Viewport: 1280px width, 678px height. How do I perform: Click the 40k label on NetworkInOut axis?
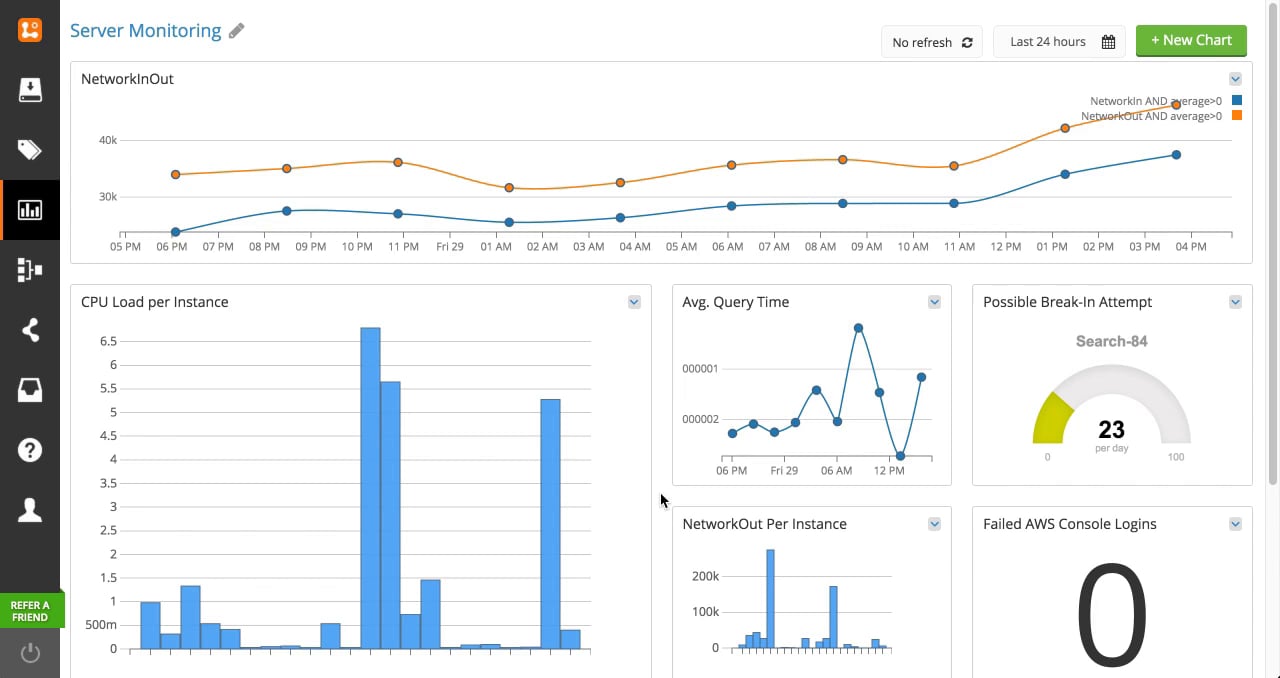click(108, 140)
